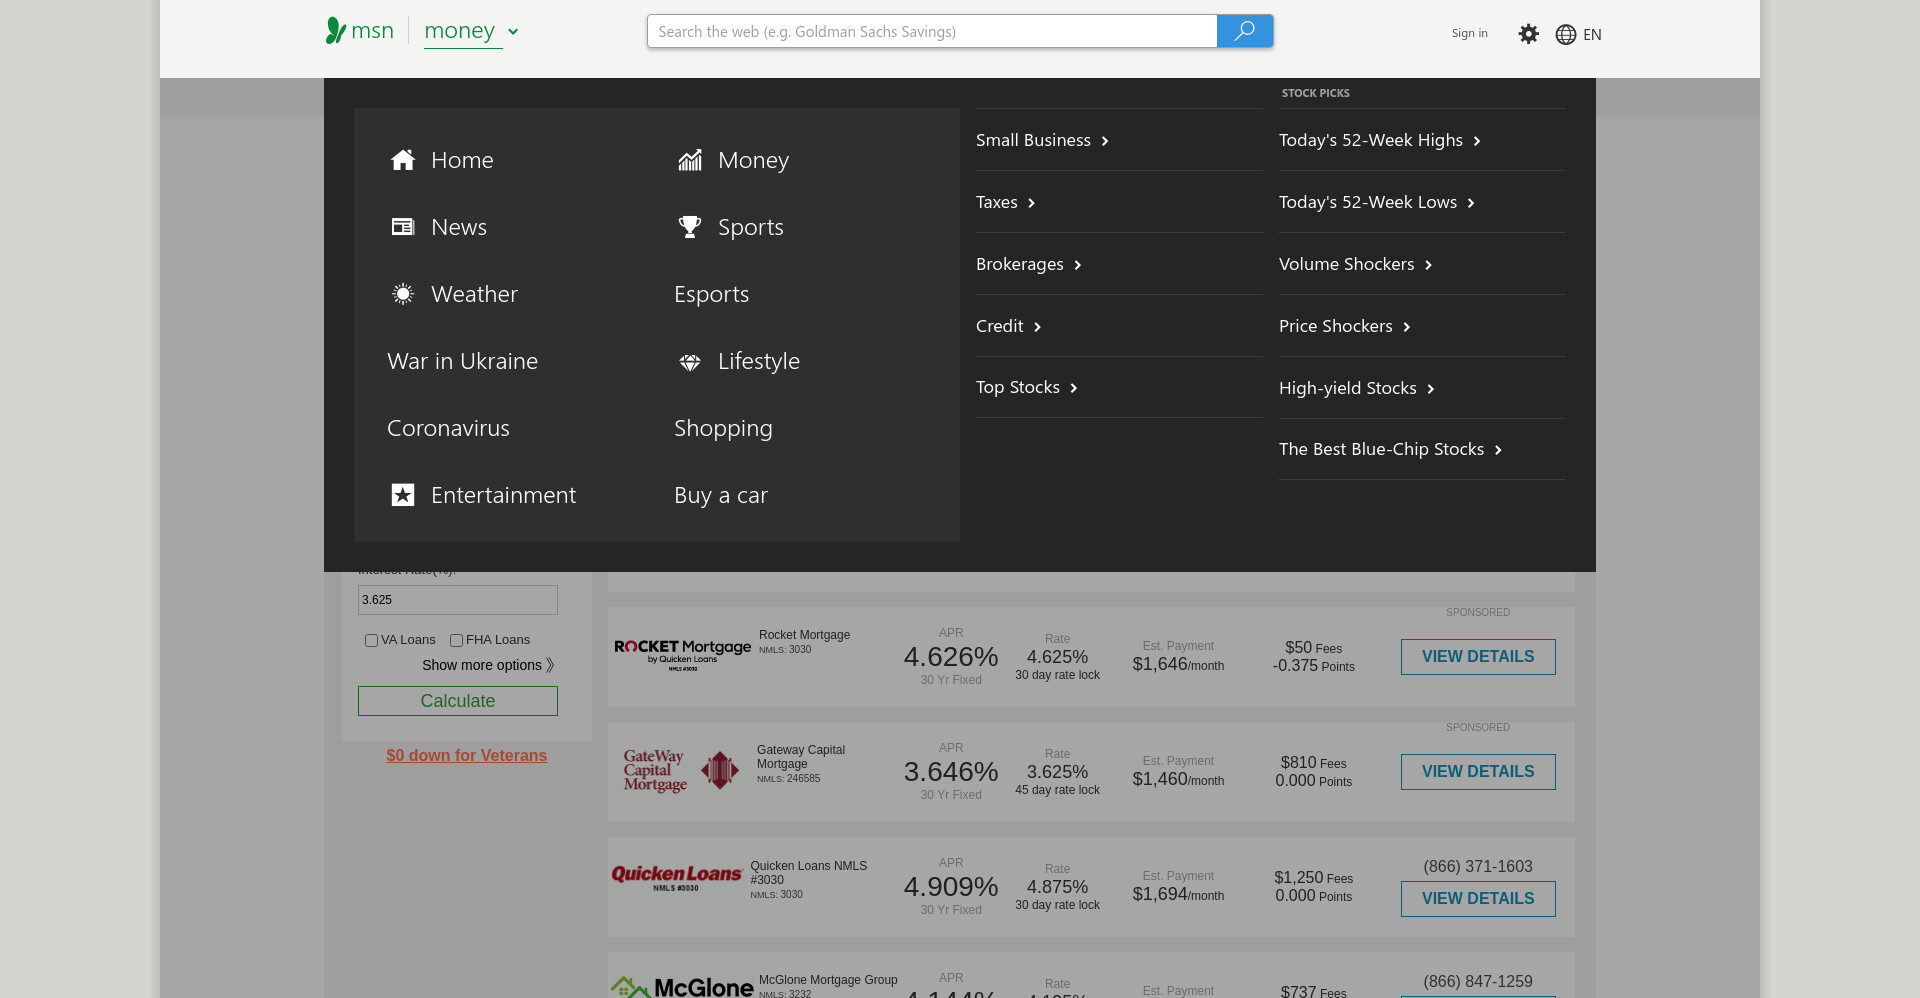1920x998 pixels.
Task: Click the McGlone logo
Action: tap(682, 987)
